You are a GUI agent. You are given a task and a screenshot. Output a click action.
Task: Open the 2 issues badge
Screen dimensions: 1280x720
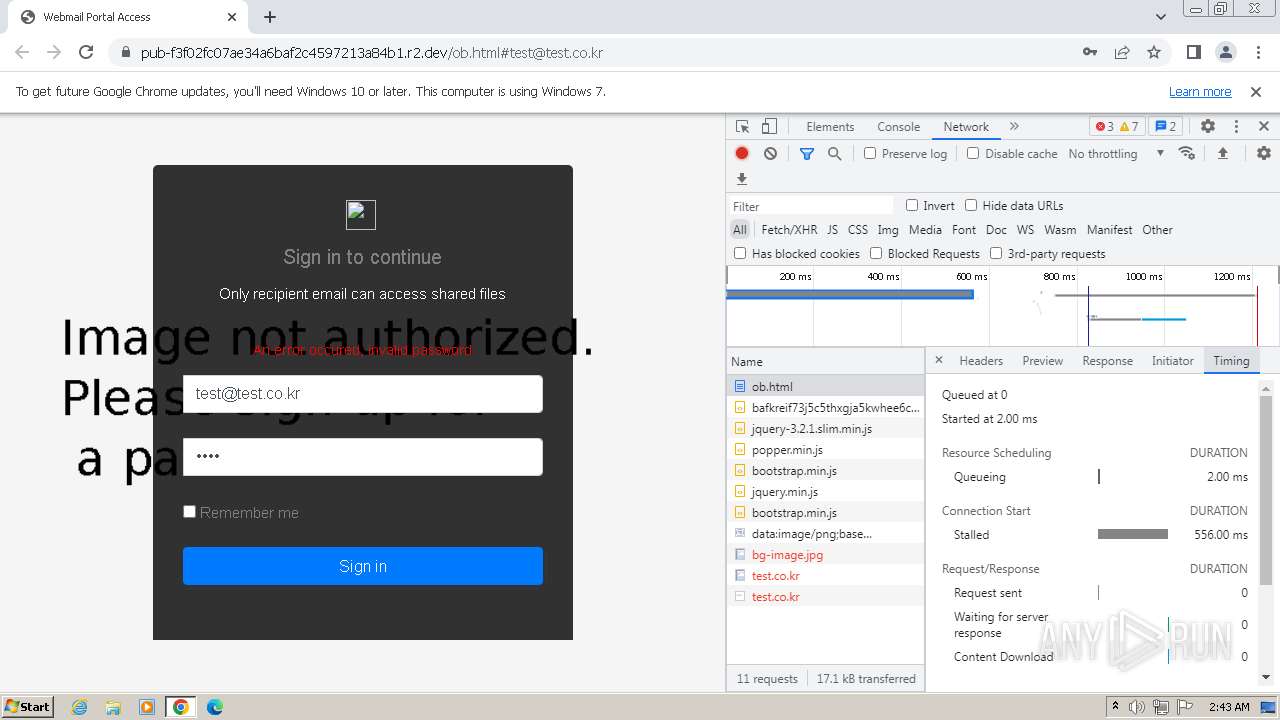pos(1165,127)
